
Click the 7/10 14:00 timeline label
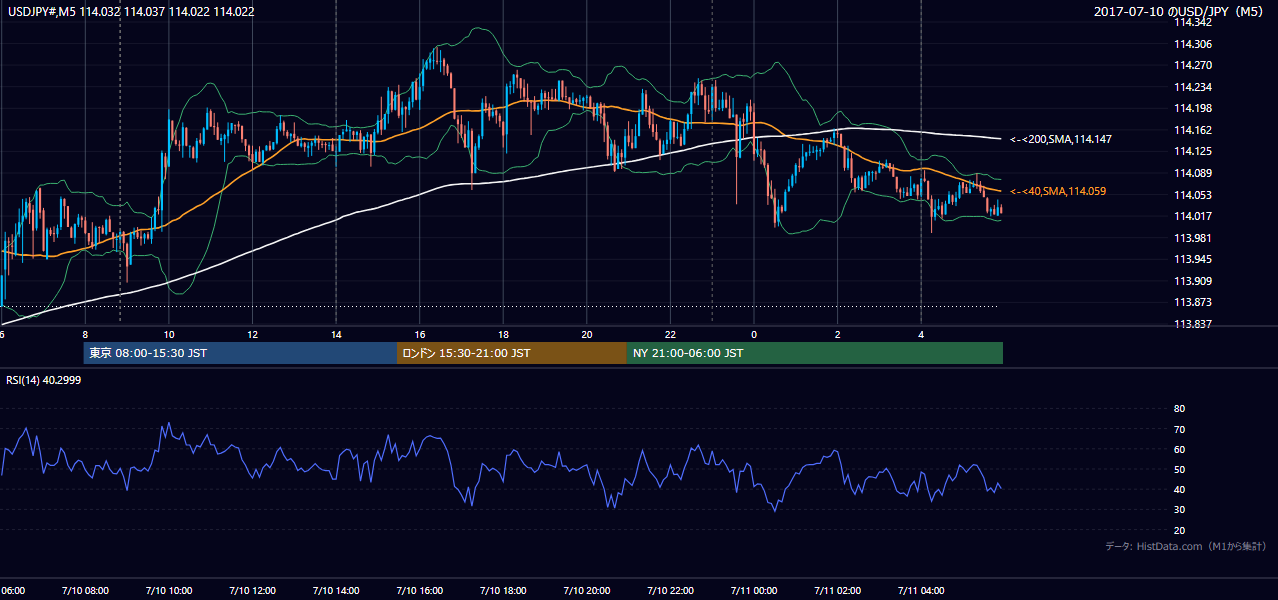335,591
